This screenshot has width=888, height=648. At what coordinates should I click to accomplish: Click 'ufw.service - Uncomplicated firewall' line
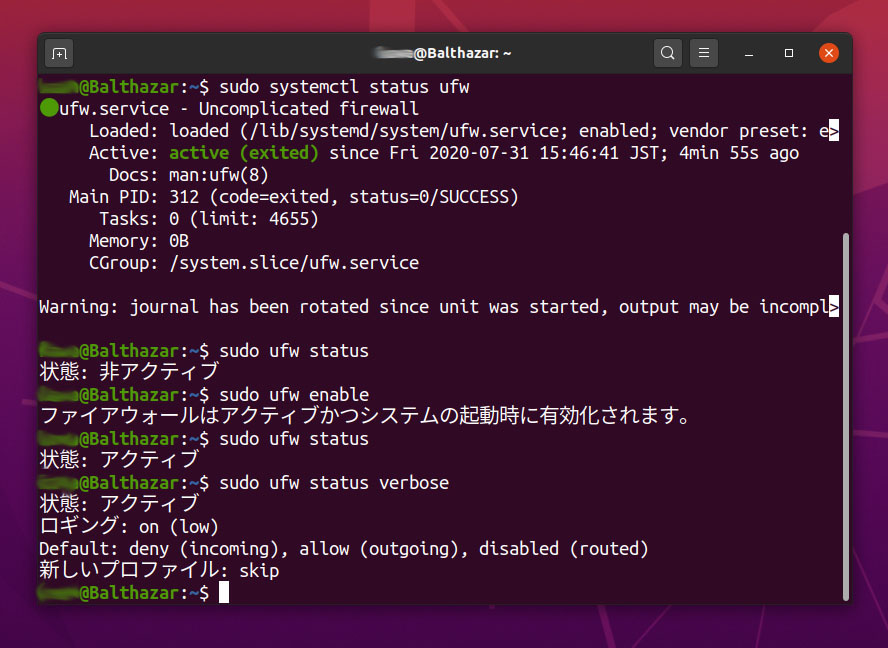(229, 108)
